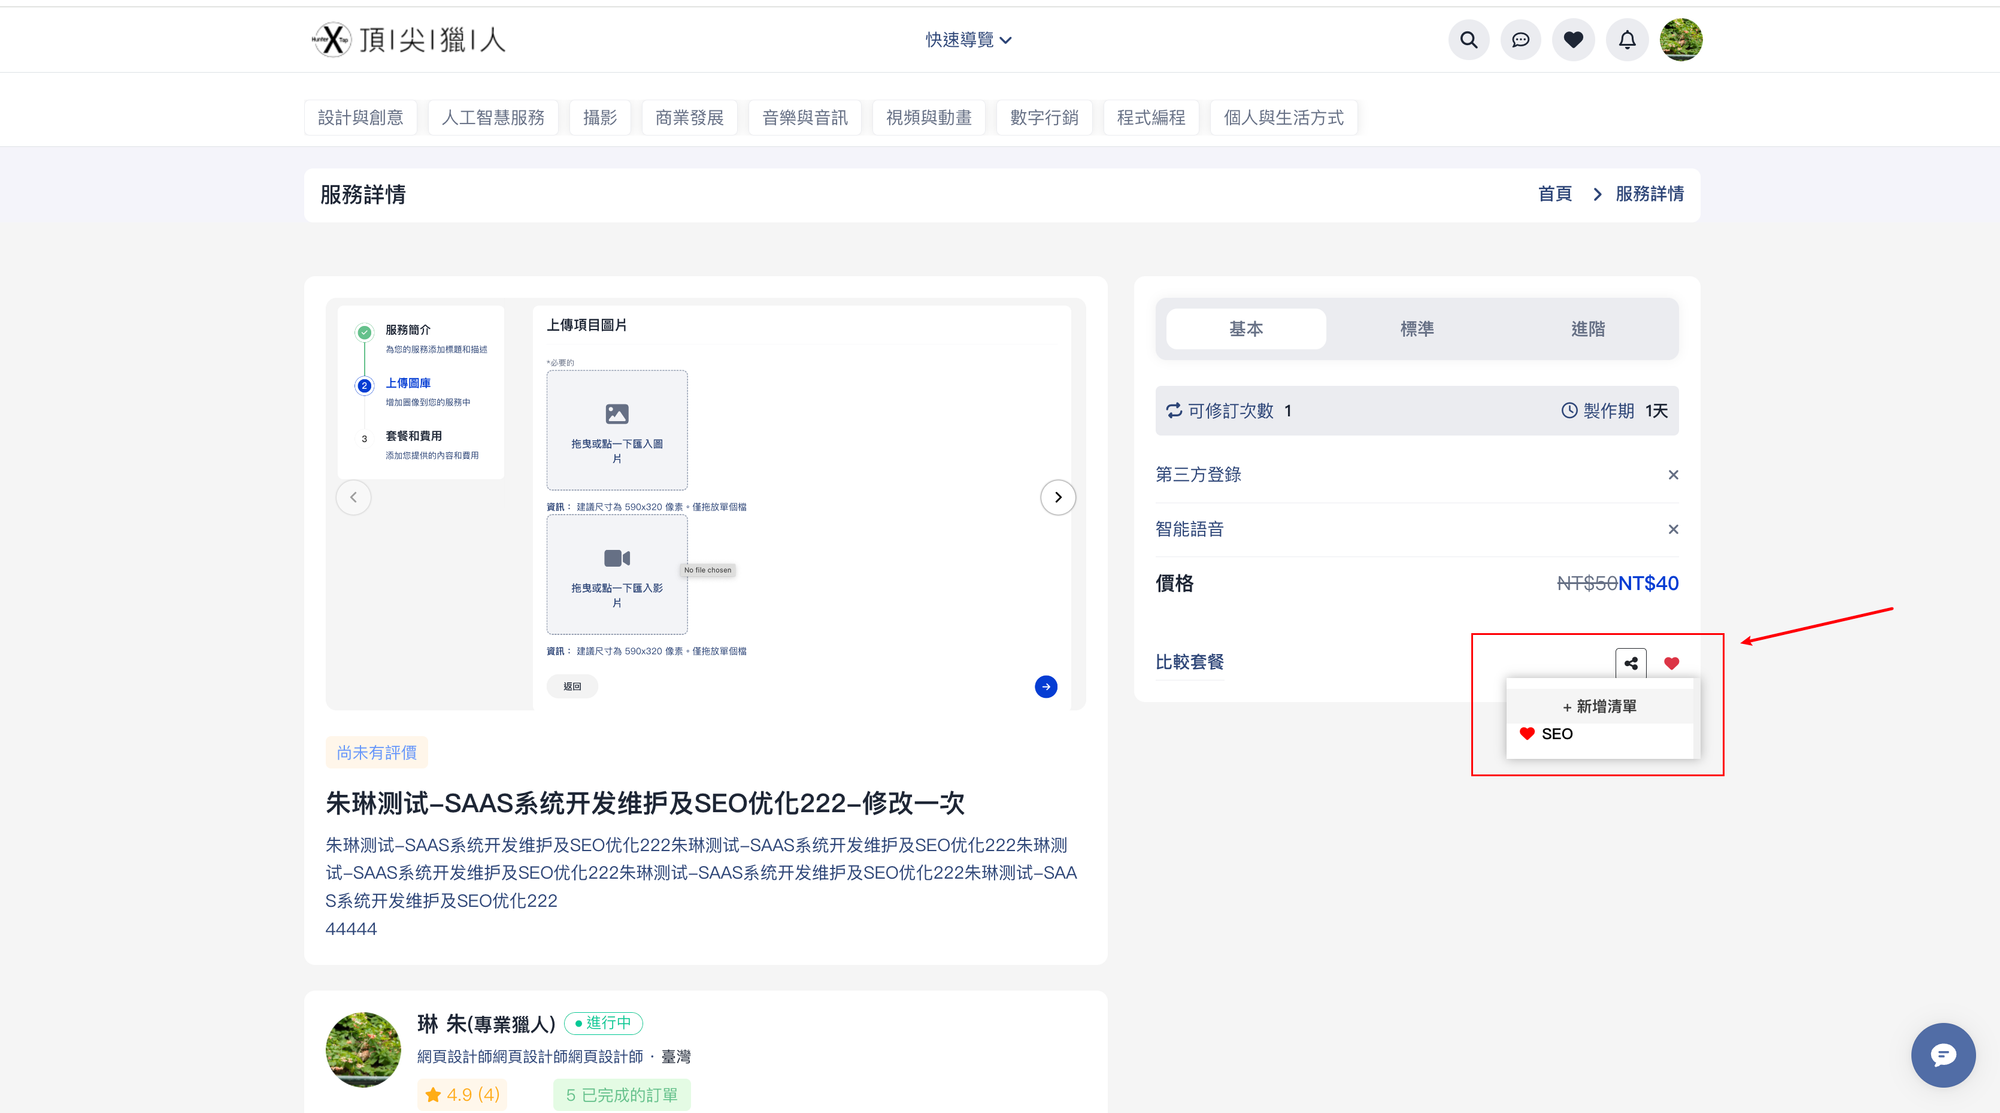Click the notification bell icon

1627,40
